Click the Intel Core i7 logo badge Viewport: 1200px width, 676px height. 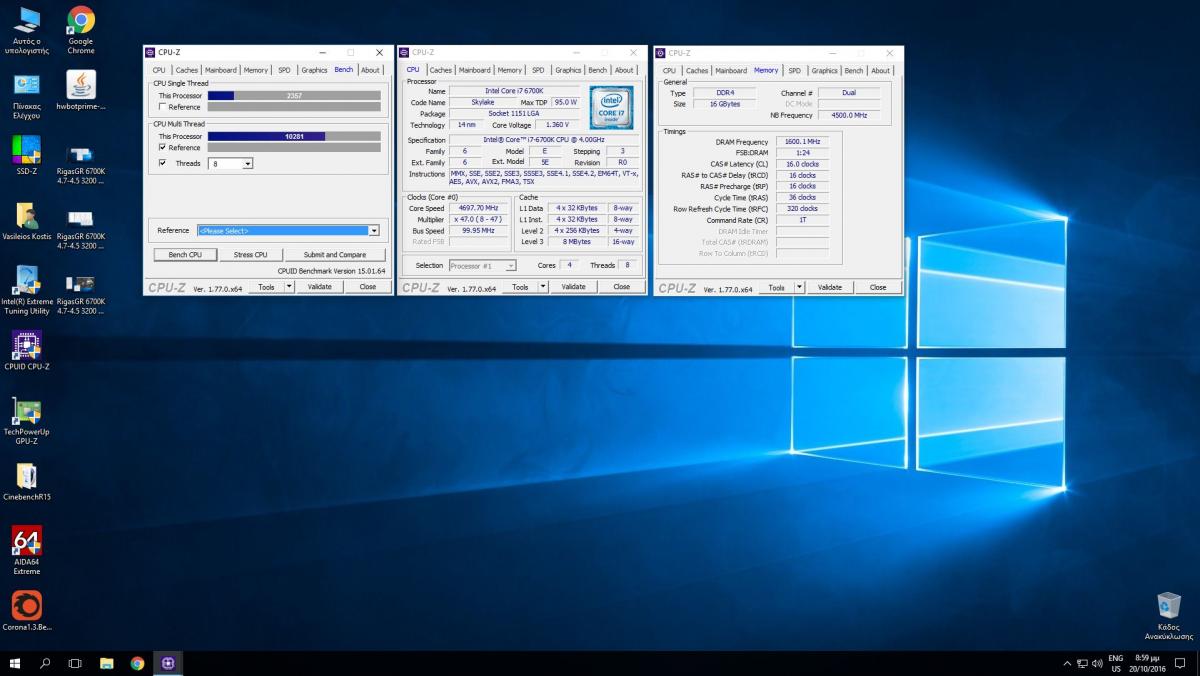click(x=611, y=108)
